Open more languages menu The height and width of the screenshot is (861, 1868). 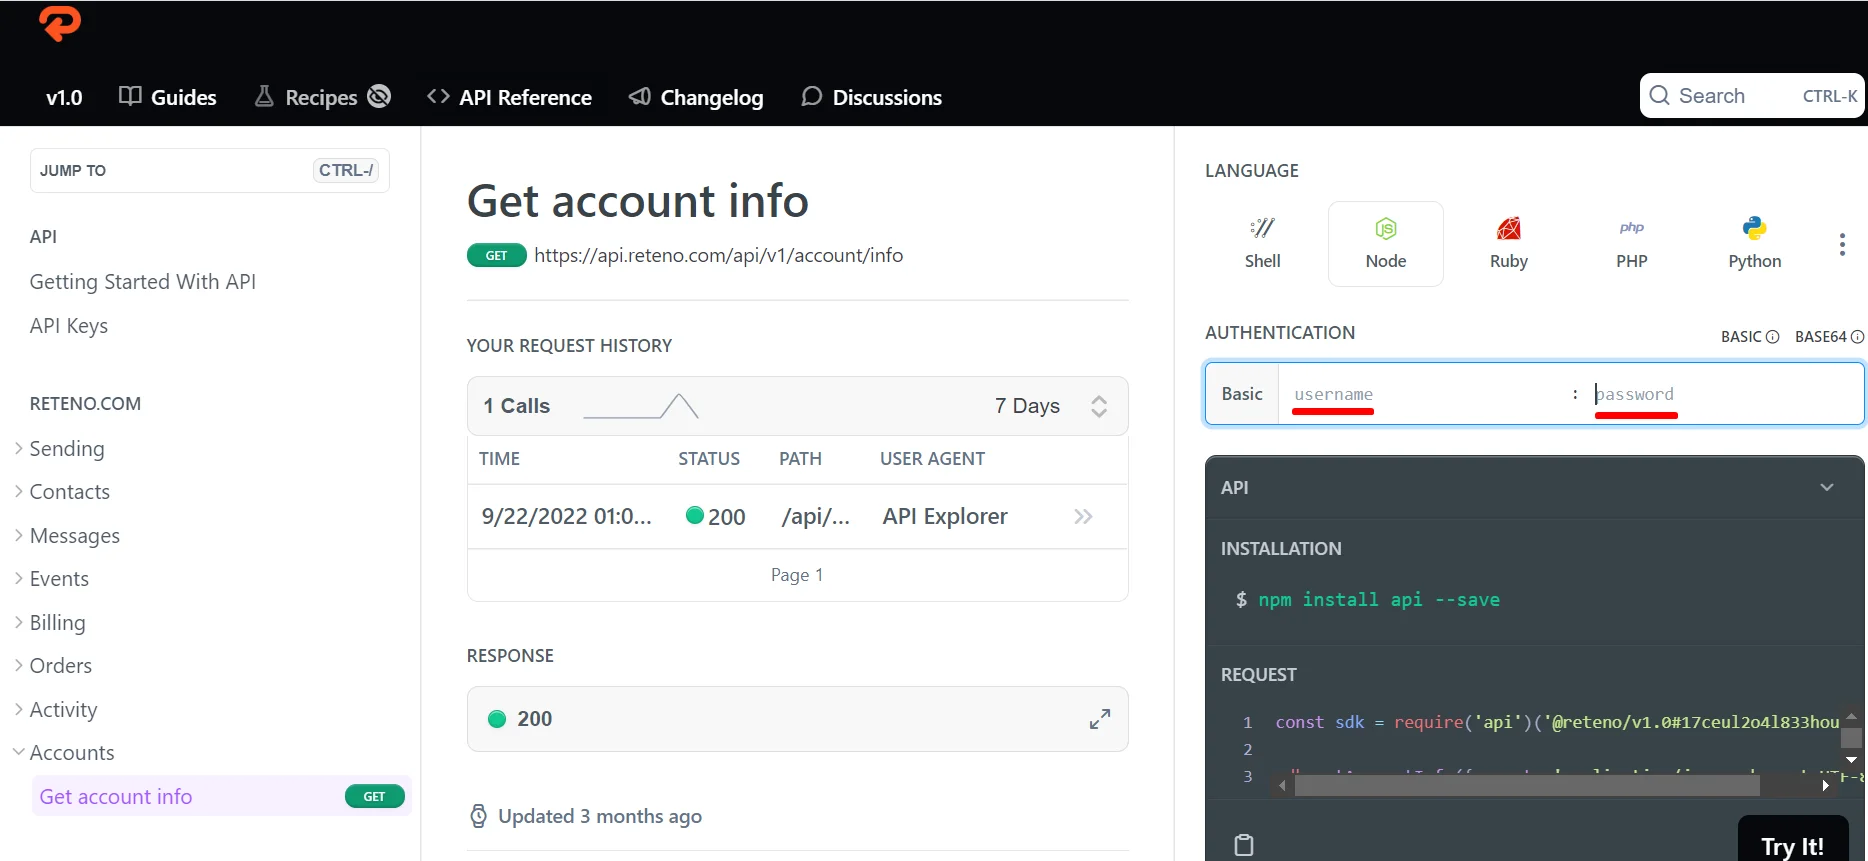pyautogui.click(x=1842, y=245)
